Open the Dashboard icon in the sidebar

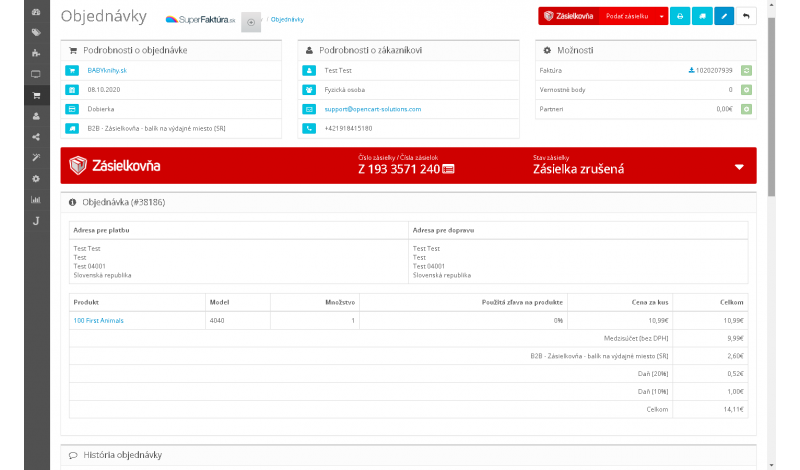pos(36,12)
